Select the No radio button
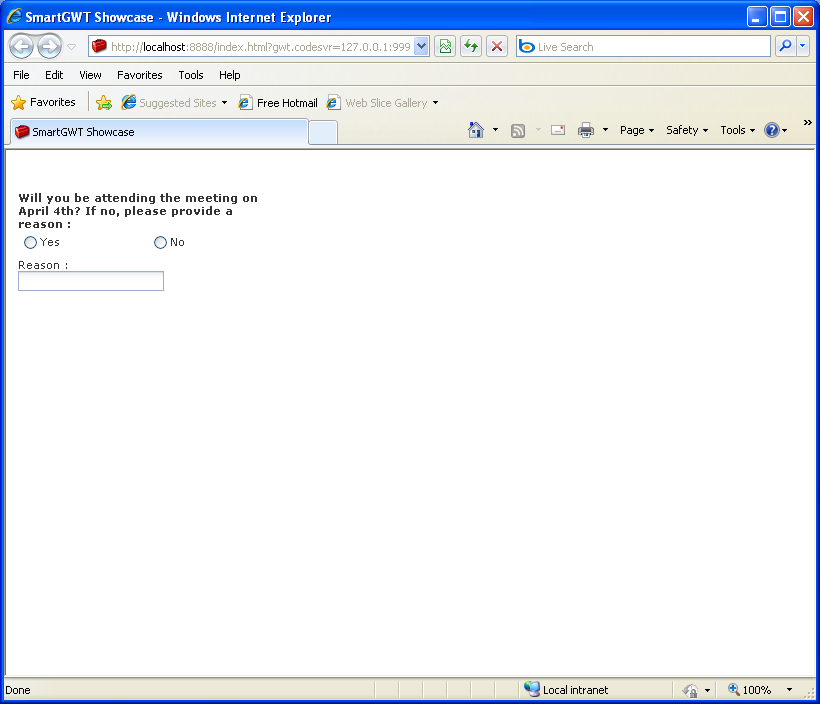 tap(160, 242)
